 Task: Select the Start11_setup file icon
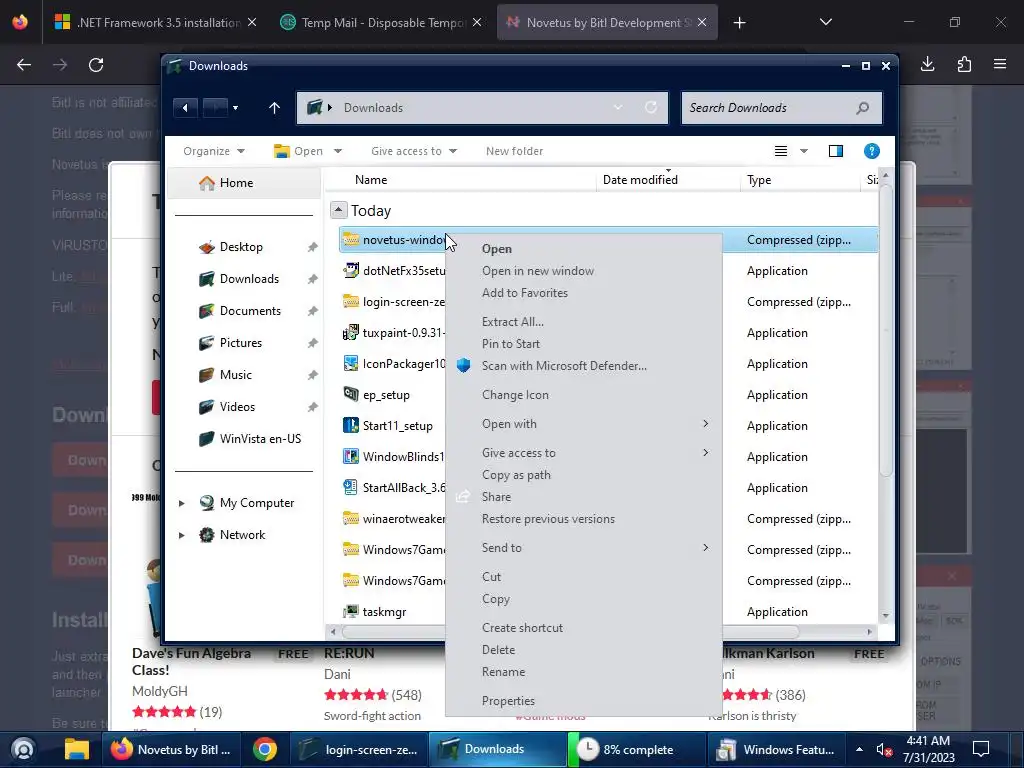point(351,426)
